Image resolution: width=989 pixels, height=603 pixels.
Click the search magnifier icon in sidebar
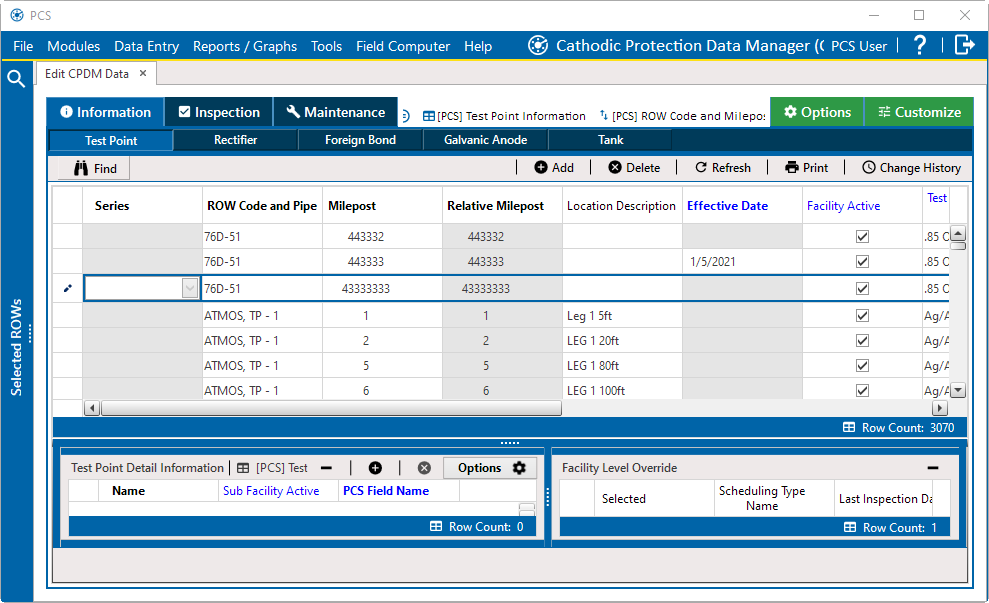point(16,78)
